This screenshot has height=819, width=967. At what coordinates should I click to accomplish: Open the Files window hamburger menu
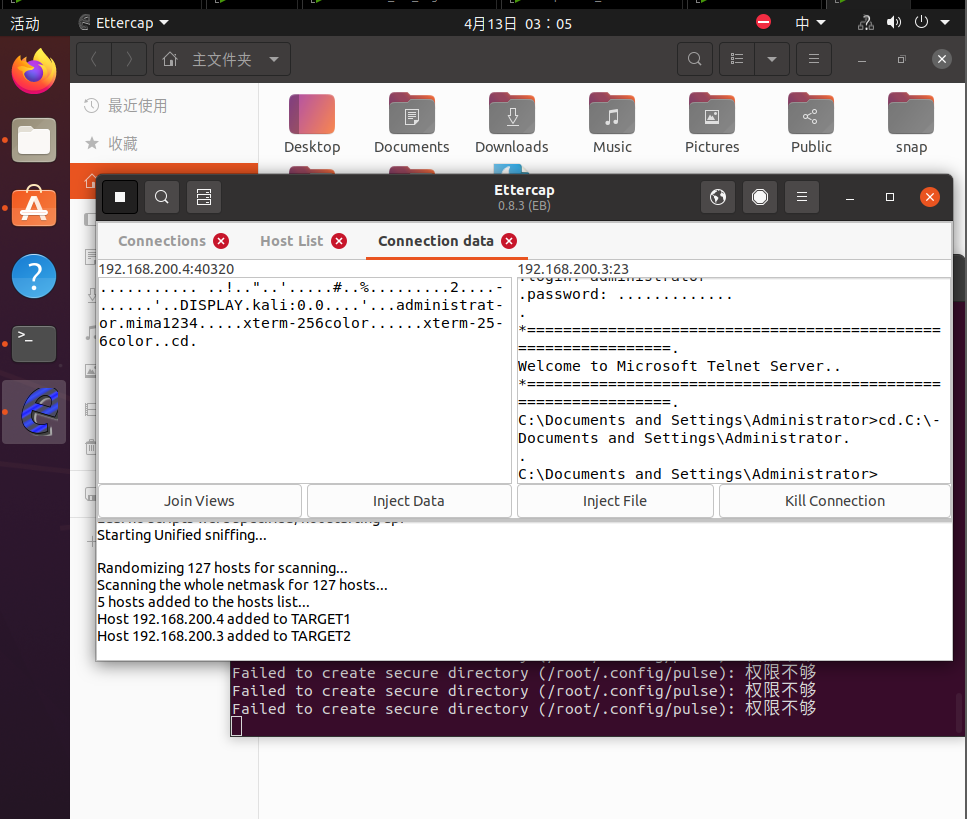pos(814,59)
